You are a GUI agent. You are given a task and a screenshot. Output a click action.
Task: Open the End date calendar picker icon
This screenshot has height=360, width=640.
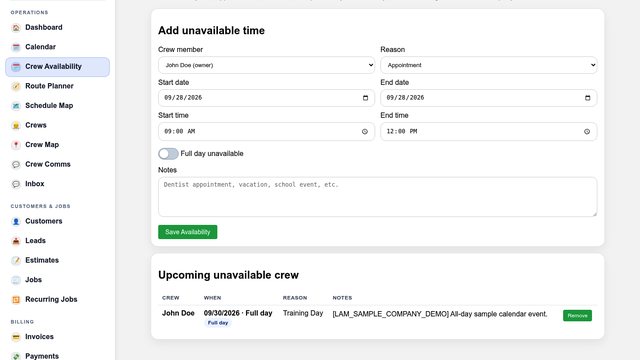587,98
